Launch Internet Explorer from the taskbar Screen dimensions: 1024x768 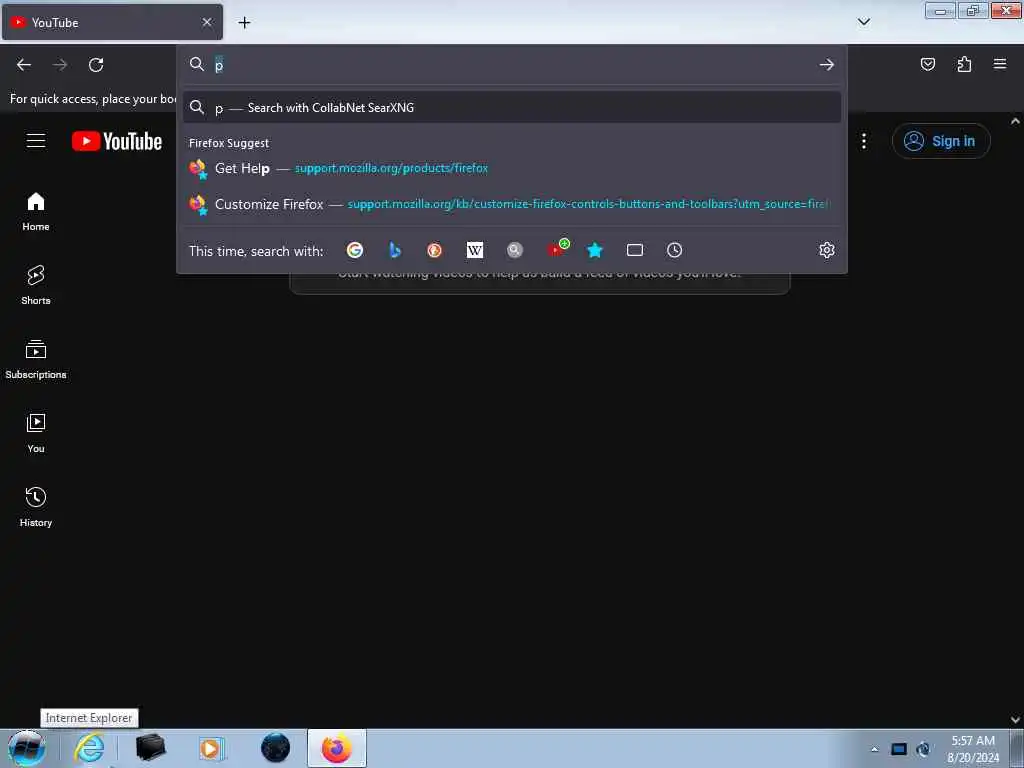tap(89, 748)
